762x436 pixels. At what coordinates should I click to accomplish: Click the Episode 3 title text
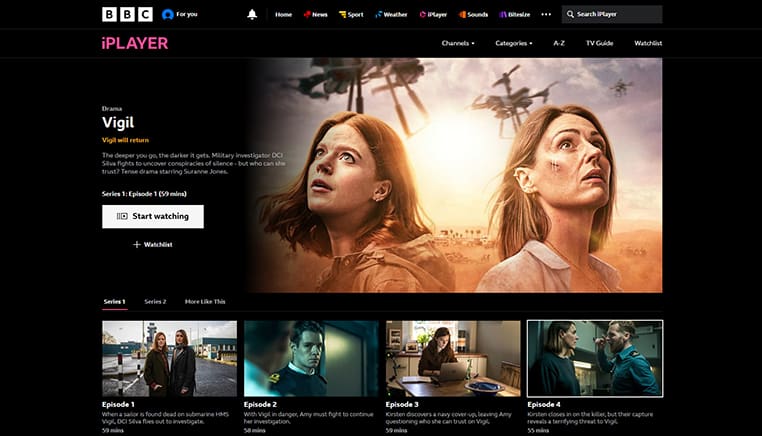pos(402,404)
